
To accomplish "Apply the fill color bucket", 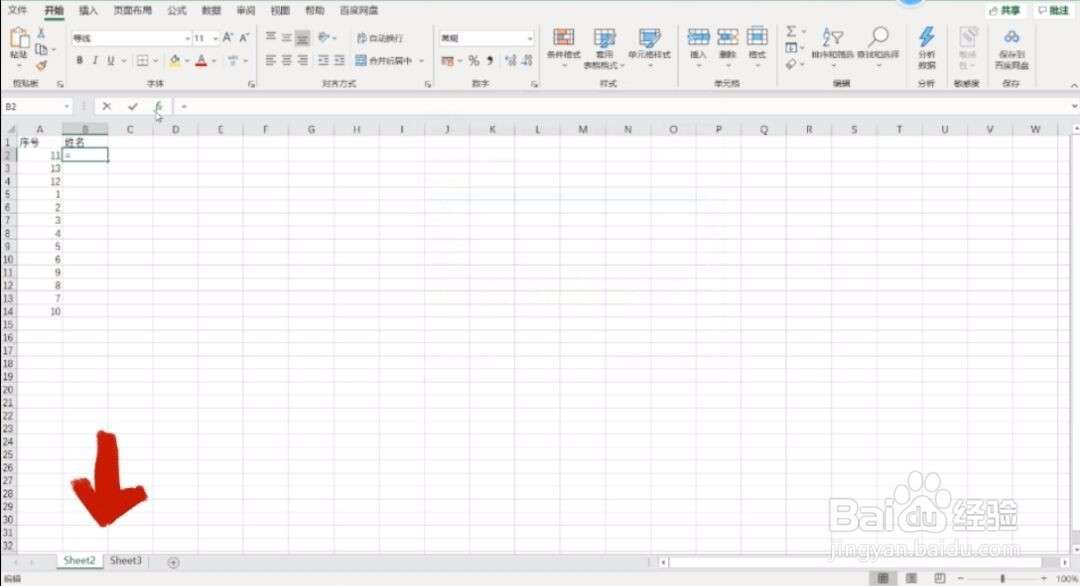I will pos(175,61).
